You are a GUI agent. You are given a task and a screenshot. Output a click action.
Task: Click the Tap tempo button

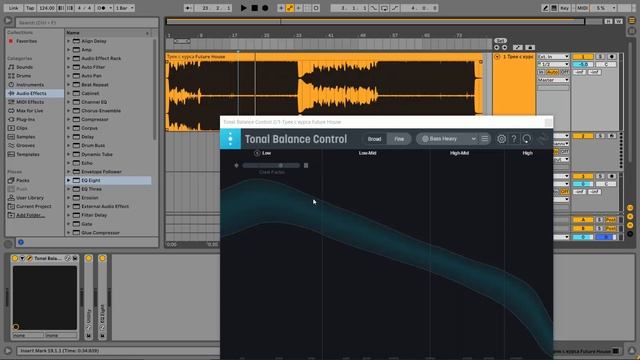coord(30,8)
